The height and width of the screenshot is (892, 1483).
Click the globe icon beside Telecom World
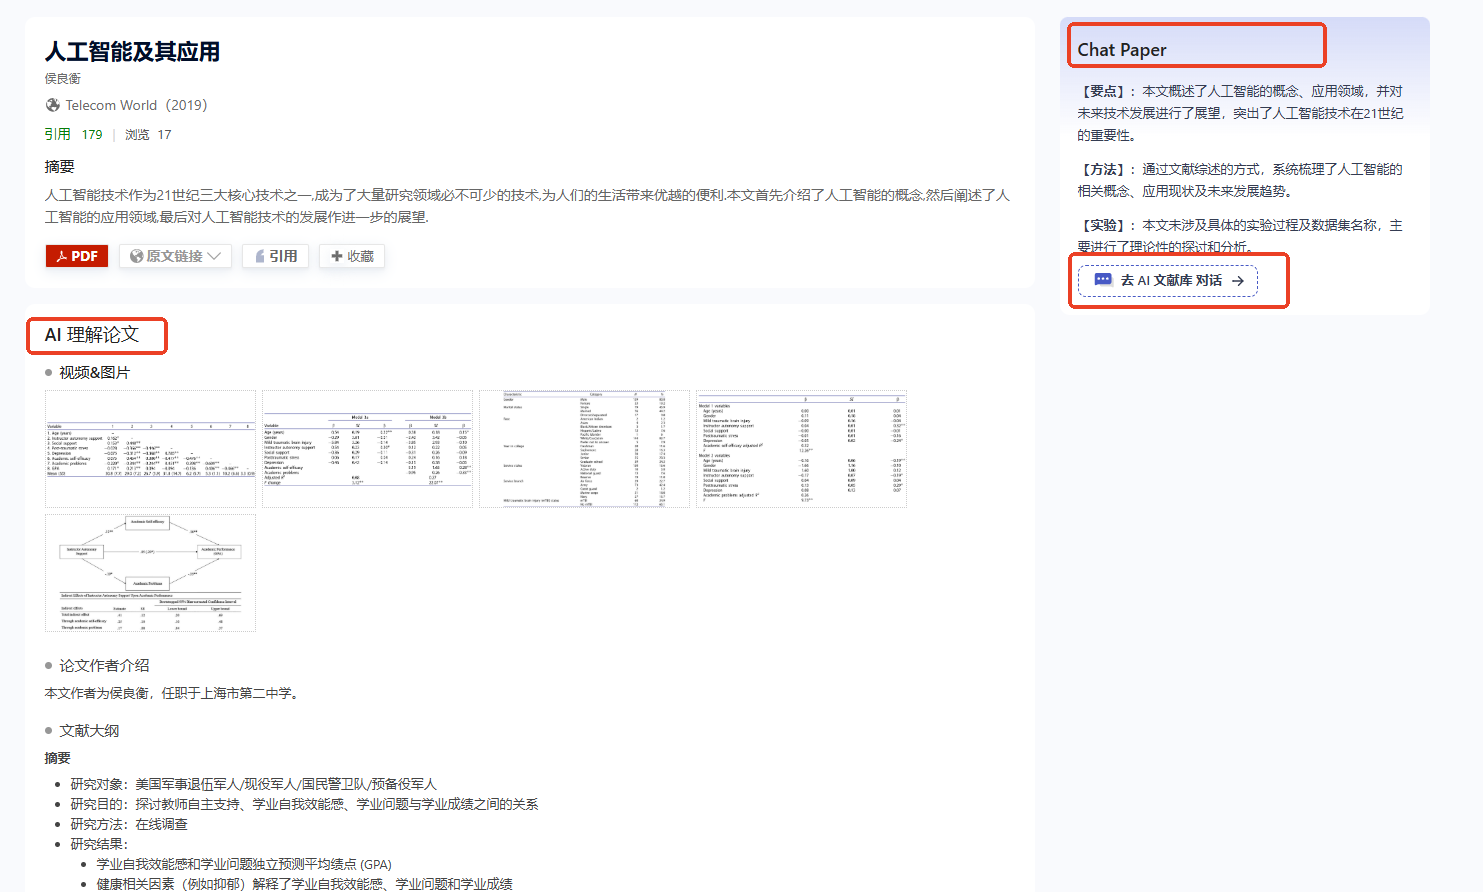coord(51,104)
